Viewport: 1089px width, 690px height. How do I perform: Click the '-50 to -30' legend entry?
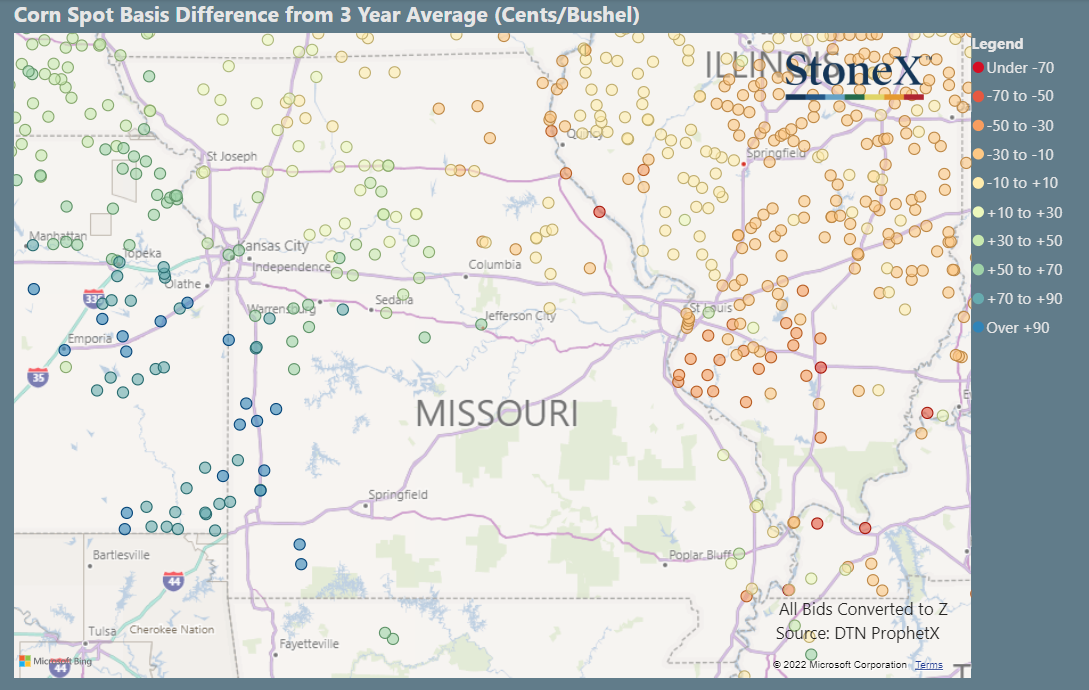(x=1013, y=126)
